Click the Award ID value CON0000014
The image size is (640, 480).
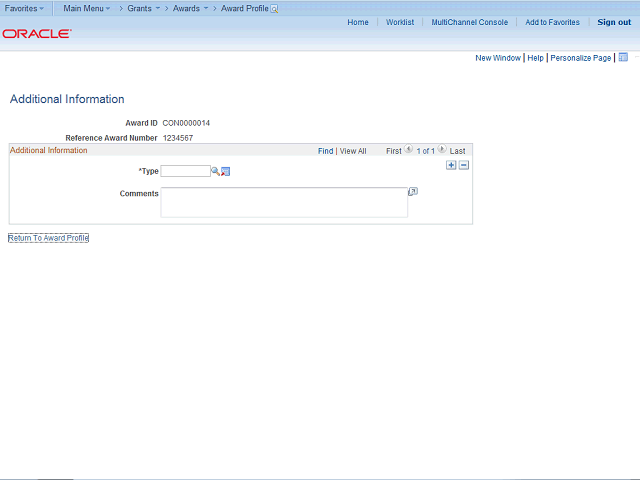(186, 123)
